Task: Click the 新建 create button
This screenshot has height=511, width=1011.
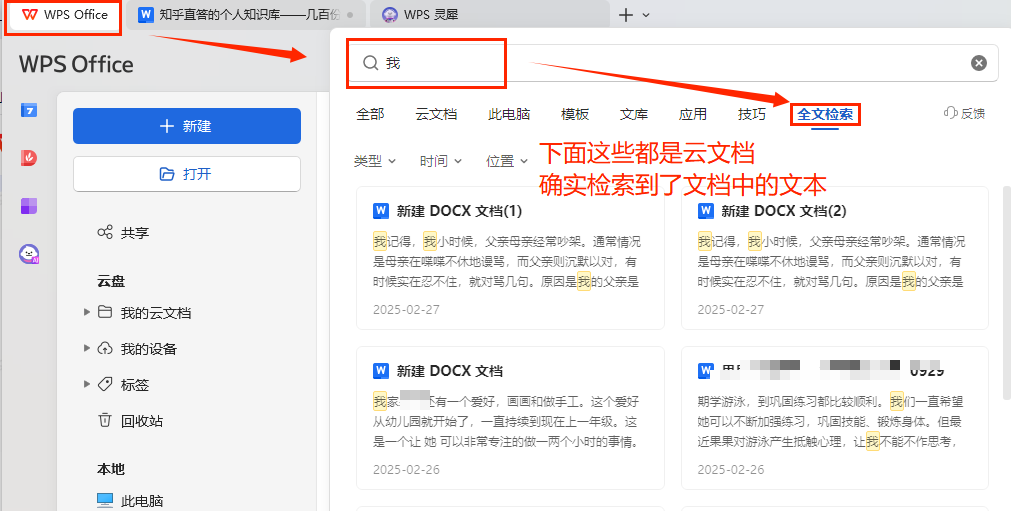Action: pos(187,126)
